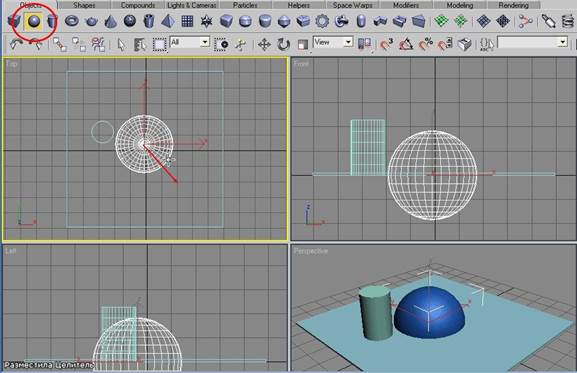
Task: Click the Top viewport label
Action: click(12, 64)
